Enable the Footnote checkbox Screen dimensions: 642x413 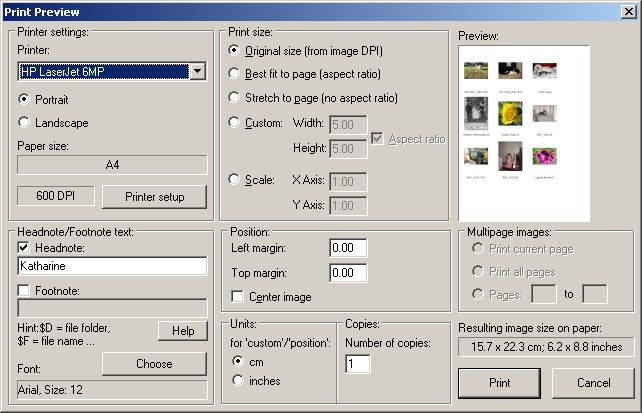point(25,291)
